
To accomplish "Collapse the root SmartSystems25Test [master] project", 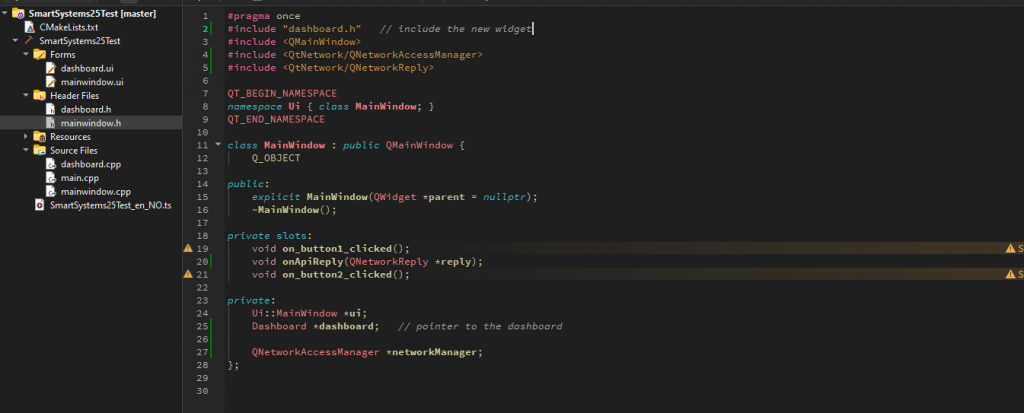I will coord(6,13).
